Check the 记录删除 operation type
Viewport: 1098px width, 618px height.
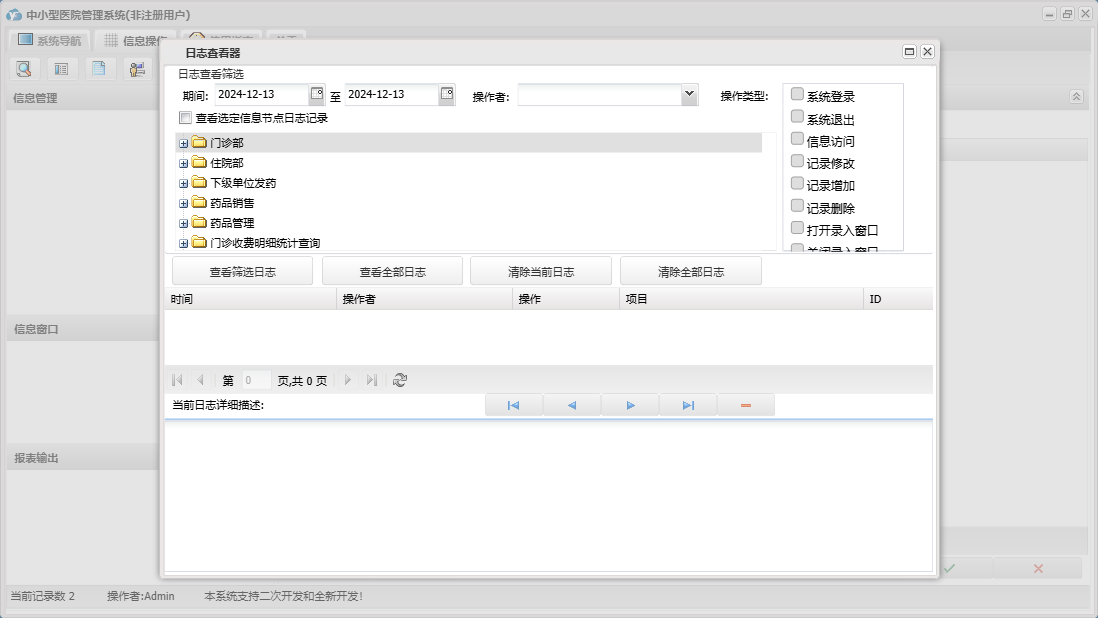[797, 206]
